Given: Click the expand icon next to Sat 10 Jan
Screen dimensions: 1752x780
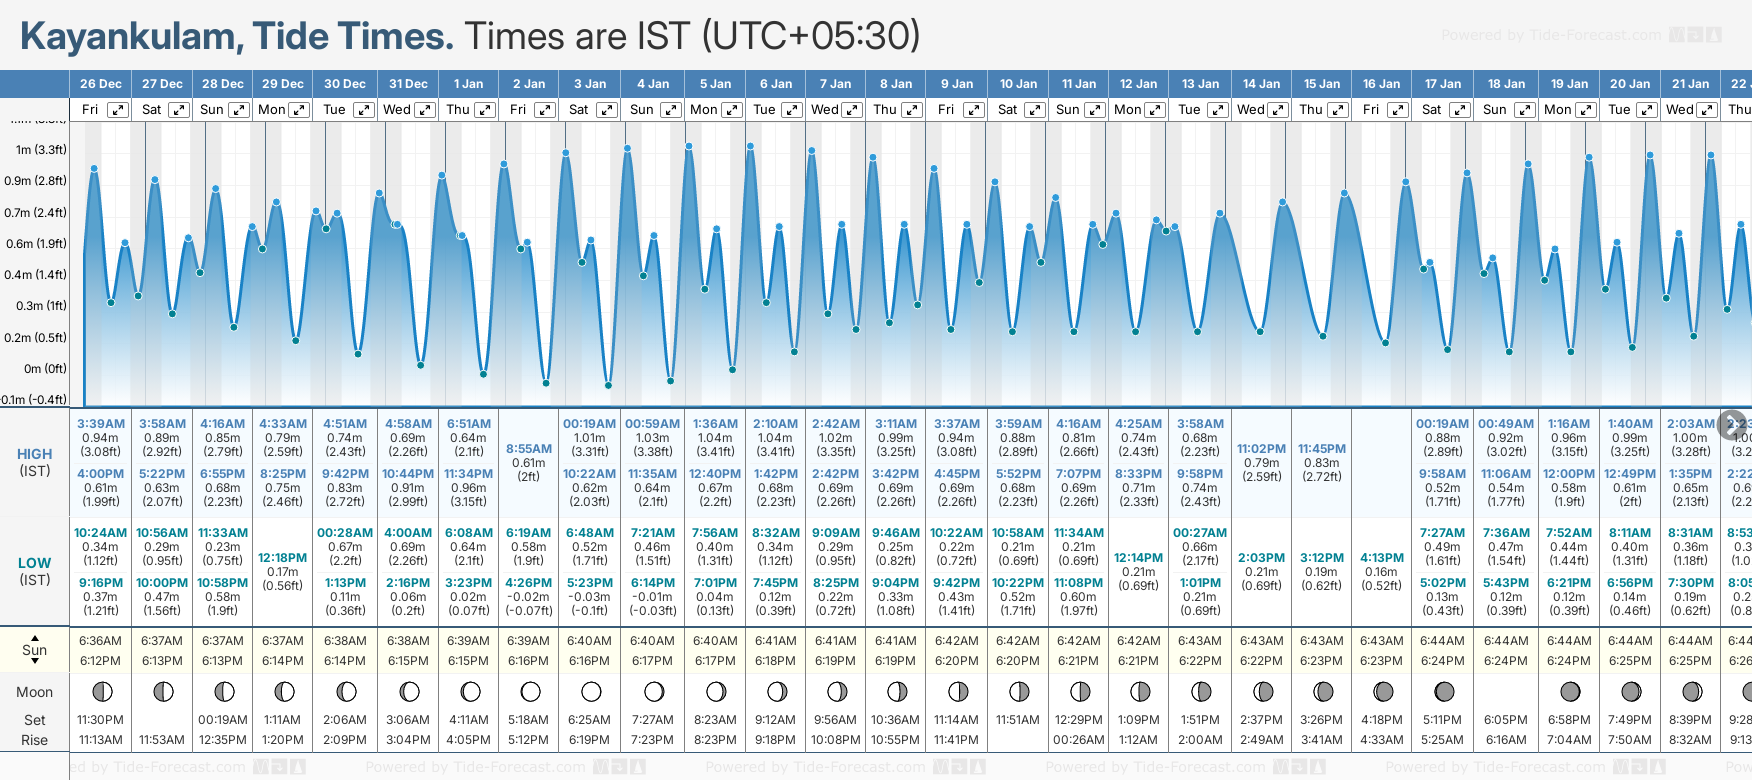Looking at the screenshot, I should 1034,110.
